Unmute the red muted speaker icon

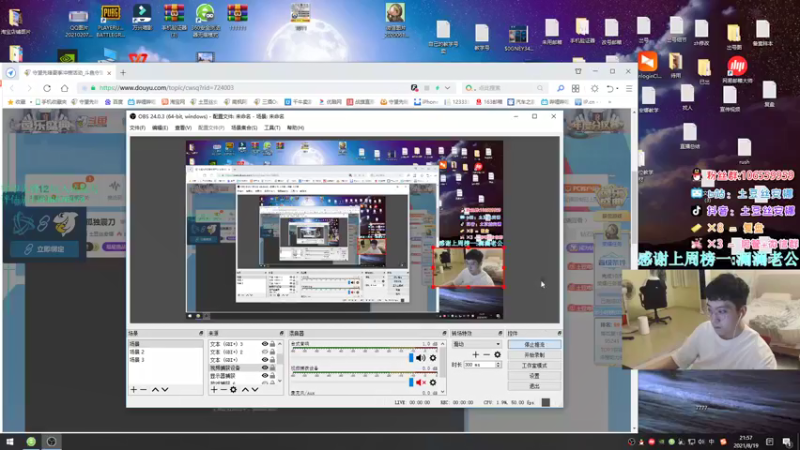click(x=421, y=382)
